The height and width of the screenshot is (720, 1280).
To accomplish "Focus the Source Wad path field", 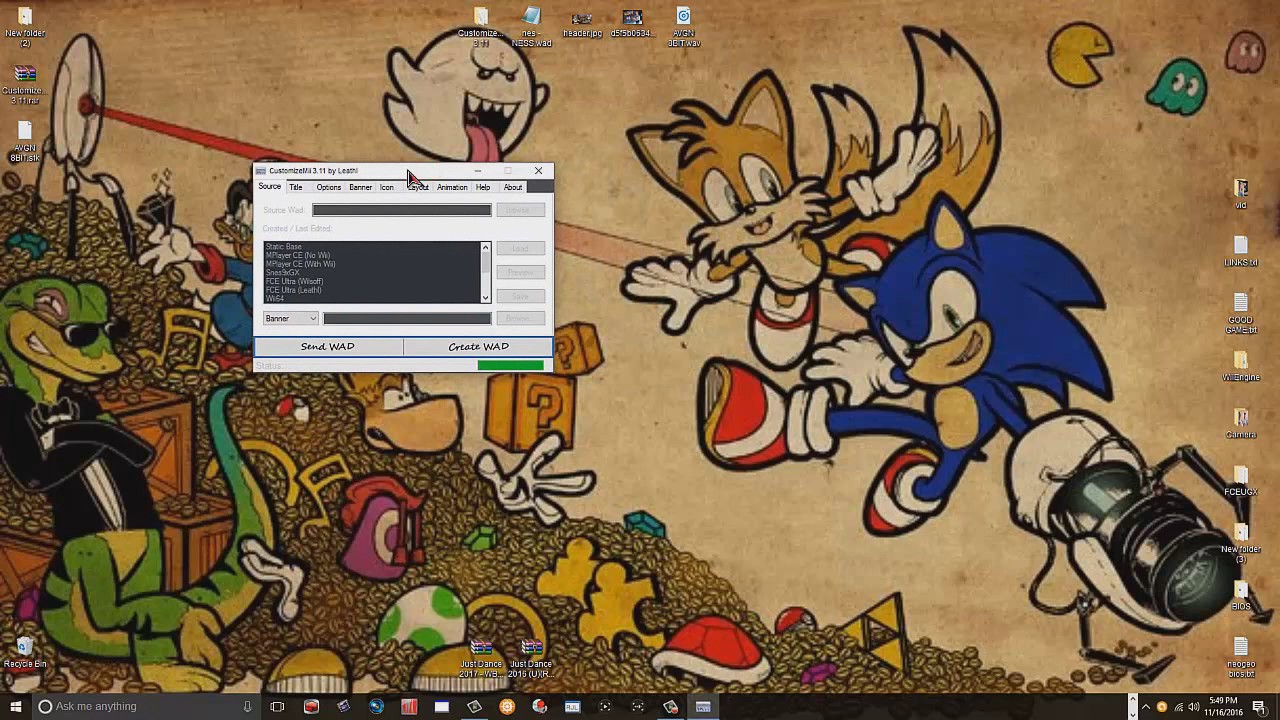I will pyautogui.click(x=401, y=210).
